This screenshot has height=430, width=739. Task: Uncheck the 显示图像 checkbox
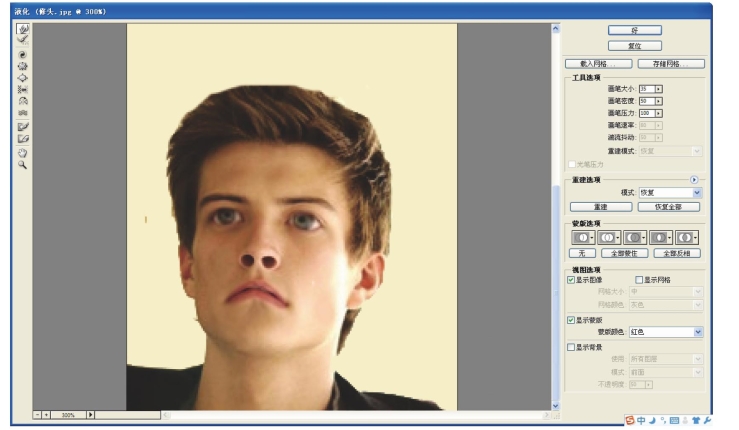(571, 280)
